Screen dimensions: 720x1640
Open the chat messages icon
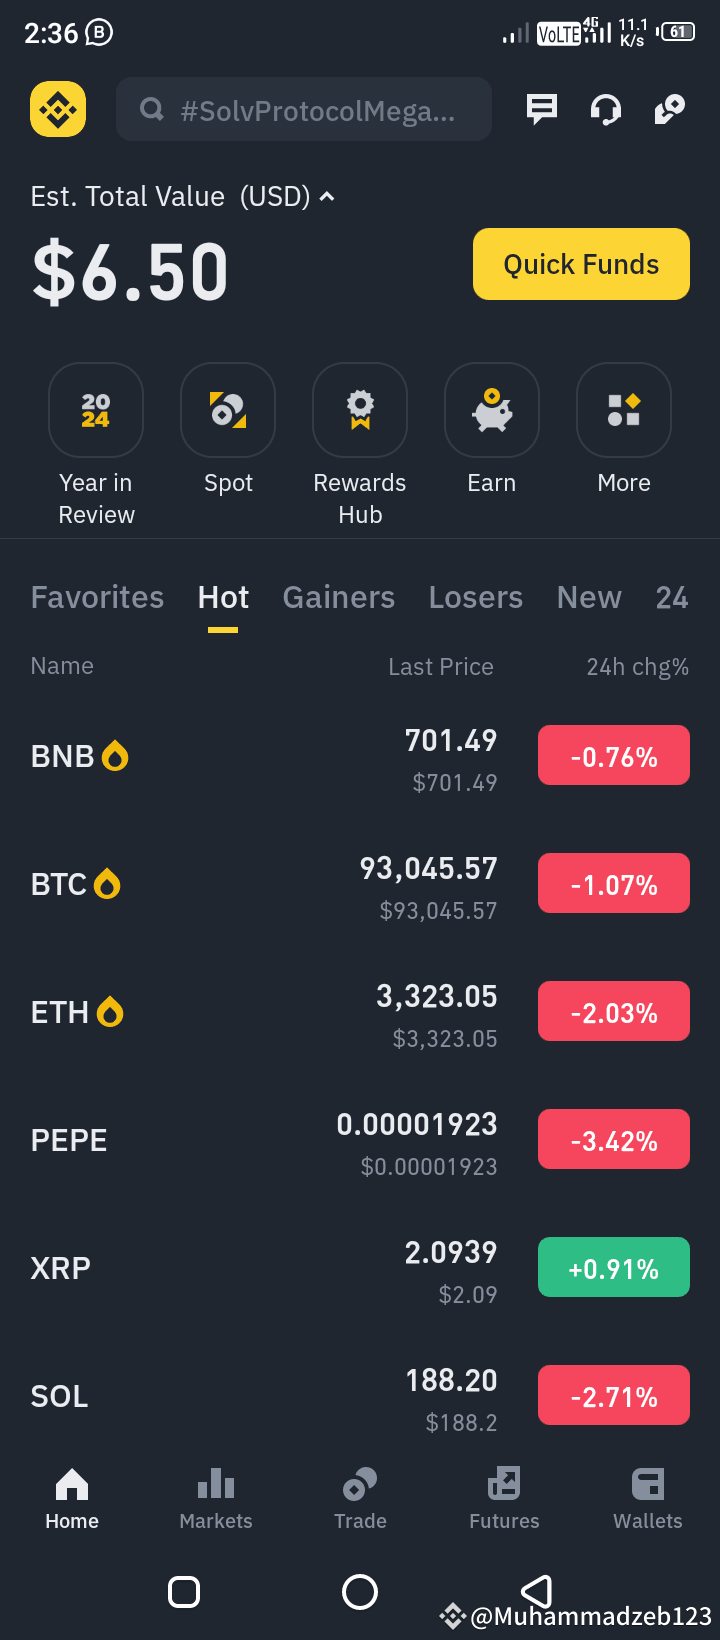pyautogui.click(x=542, y=109)
